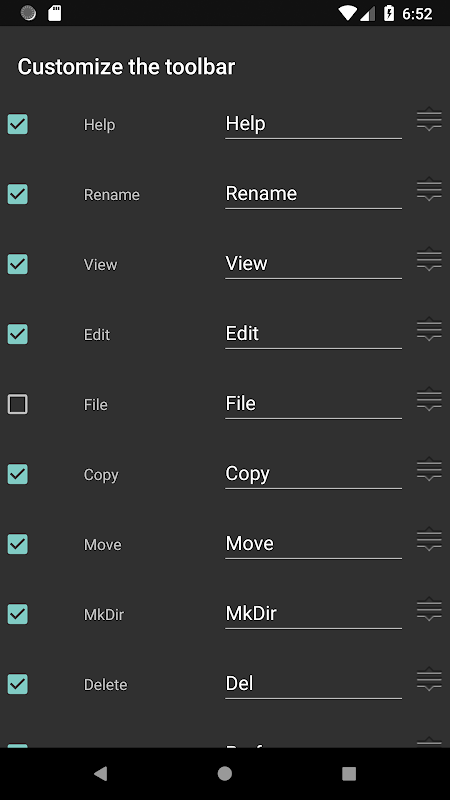Disable the Edit button checkbox
Viewport: 450px width, 800px height.
[x=18, y=334]
